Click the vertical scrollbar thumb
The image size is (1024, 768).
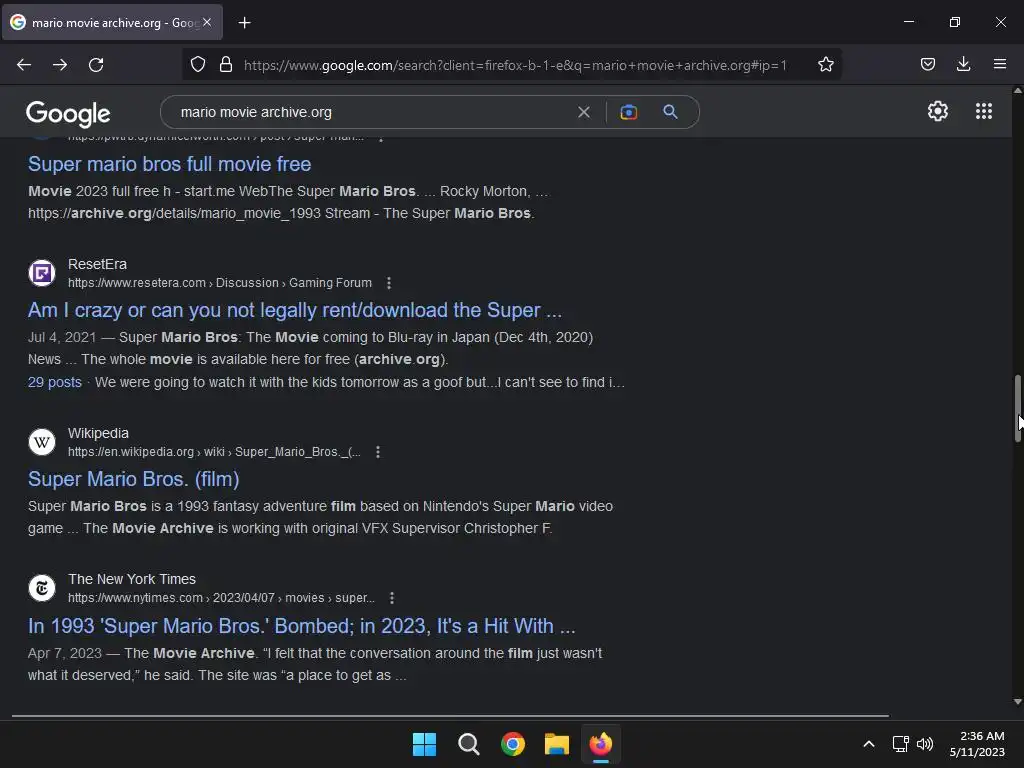coord(1017,409)
